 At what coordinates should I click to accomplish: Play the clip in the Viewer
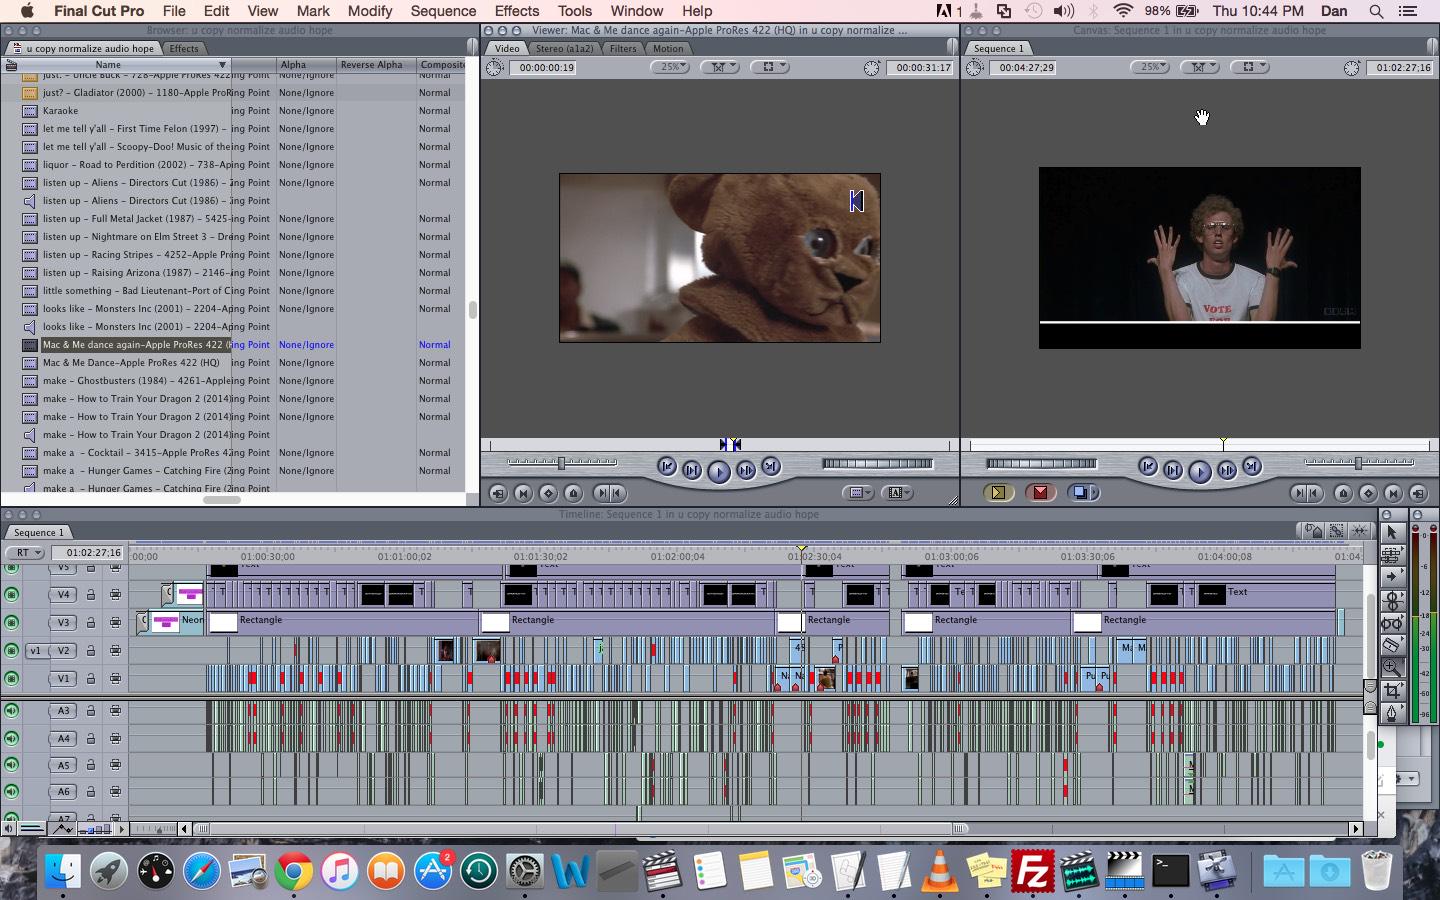[718, 471]
